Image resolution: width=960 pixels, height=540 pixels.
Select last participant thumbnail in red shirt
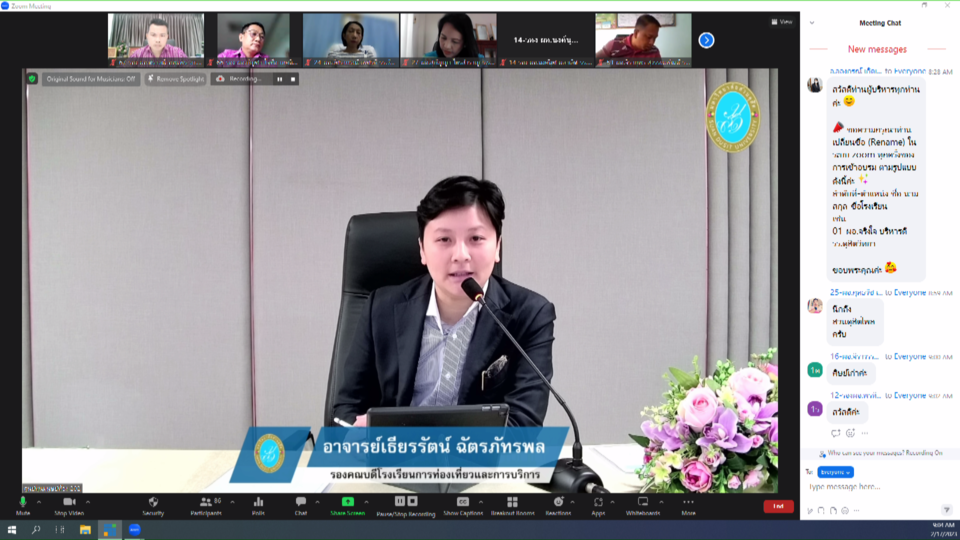click(x=643, y=40)
